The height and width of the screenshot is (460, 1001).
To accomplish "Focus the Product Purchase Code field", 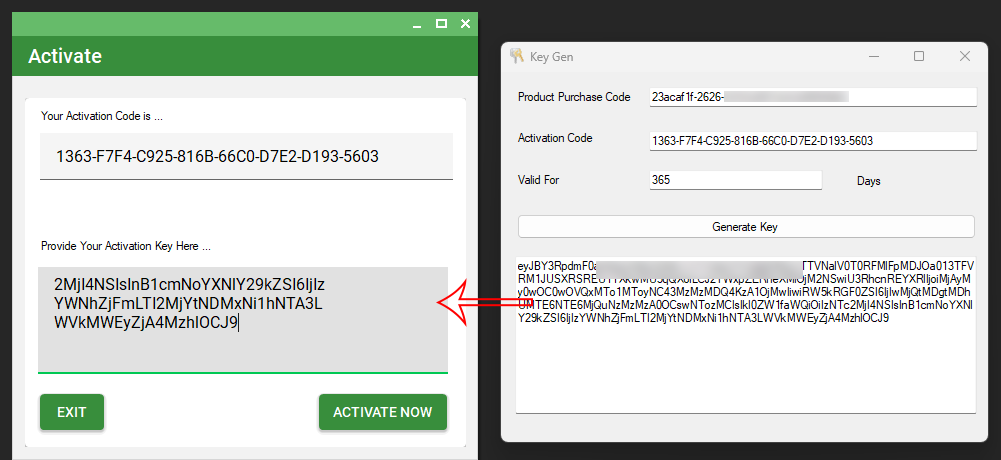I will tap(812, 97).
